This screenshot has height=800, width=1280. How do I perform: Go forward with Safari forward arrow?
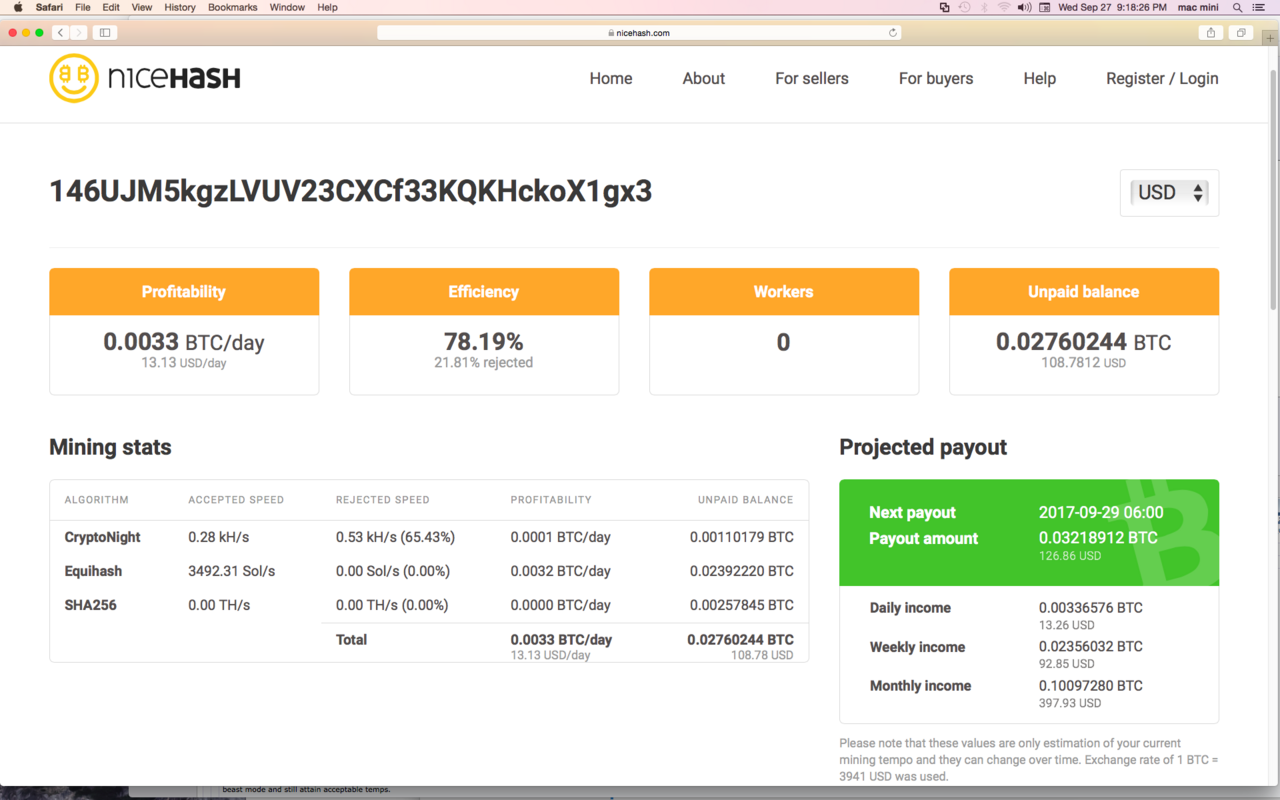79,33
